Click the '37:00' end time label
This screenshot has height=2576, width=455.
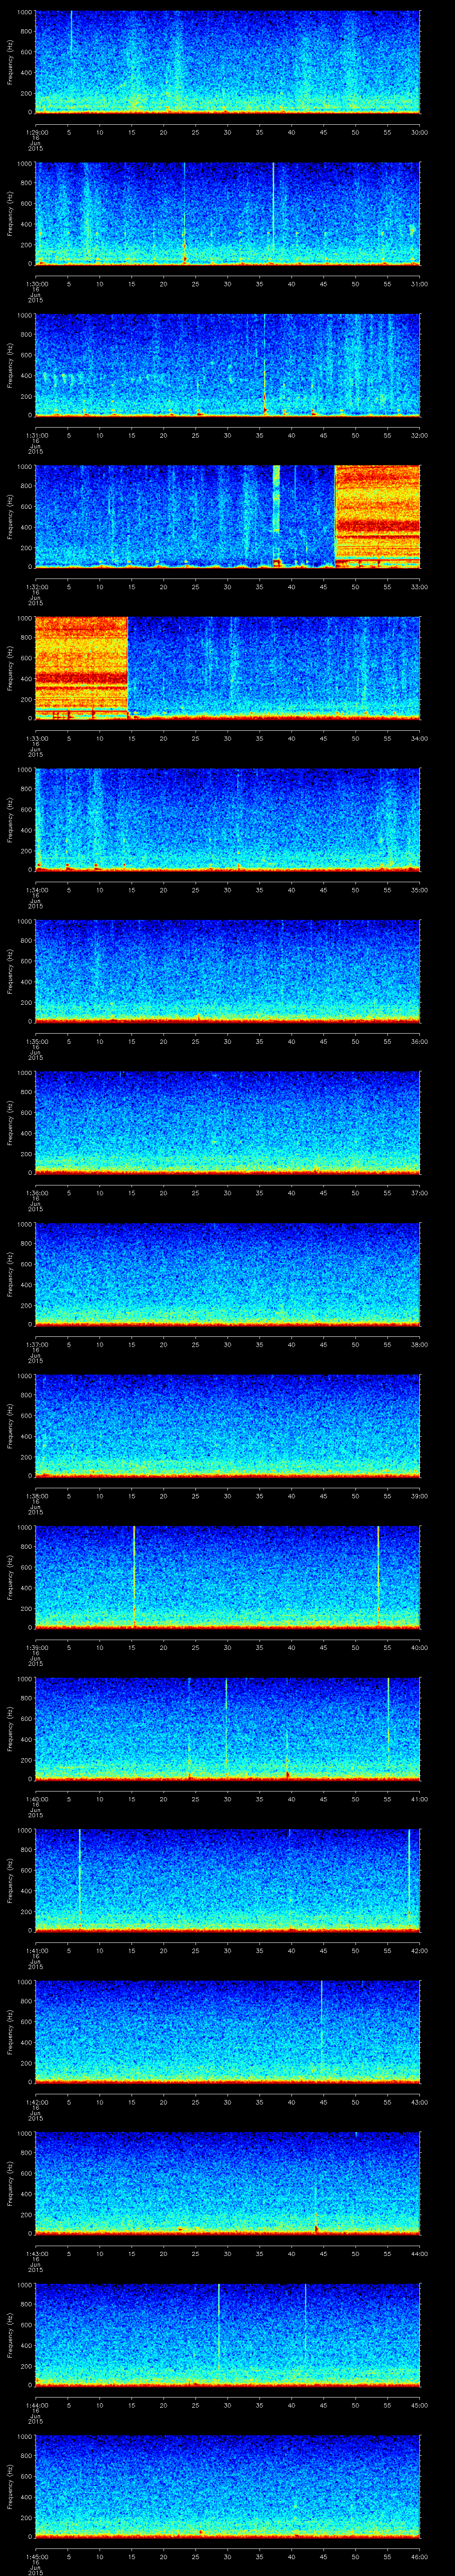click(x=420, y=1193)
